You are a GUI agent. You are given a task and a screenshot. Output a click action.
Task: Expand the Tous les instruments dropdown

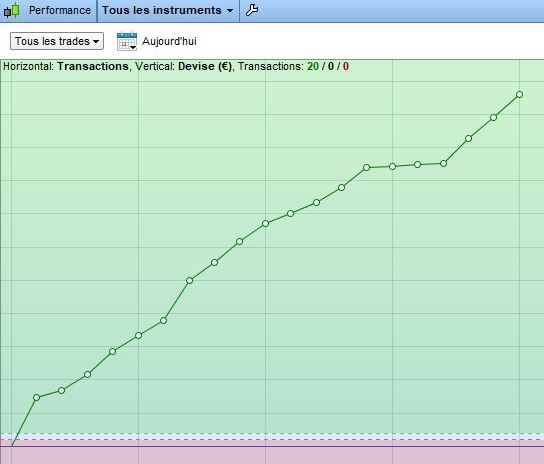(x=168, y=10)
